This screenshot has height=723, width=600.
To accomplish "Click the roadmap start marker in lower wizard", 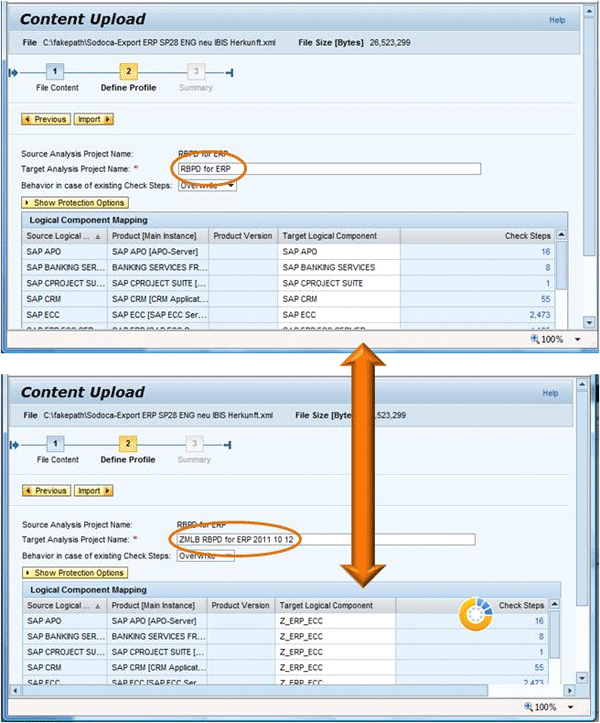I will point(13,443).
